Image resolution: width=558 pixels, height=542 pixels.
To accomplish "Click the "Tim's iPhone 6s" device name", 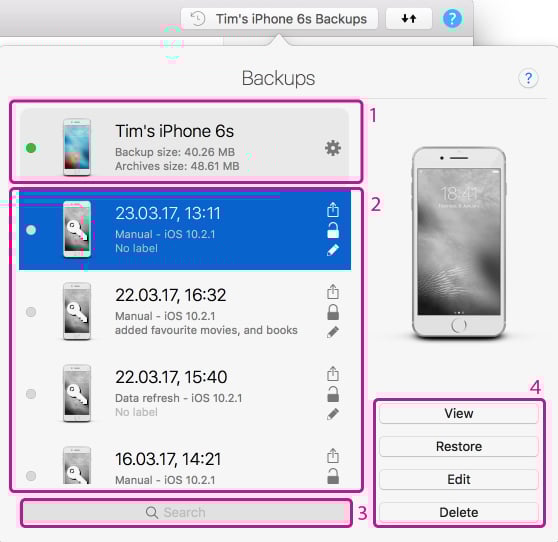I will click(174, 131).
